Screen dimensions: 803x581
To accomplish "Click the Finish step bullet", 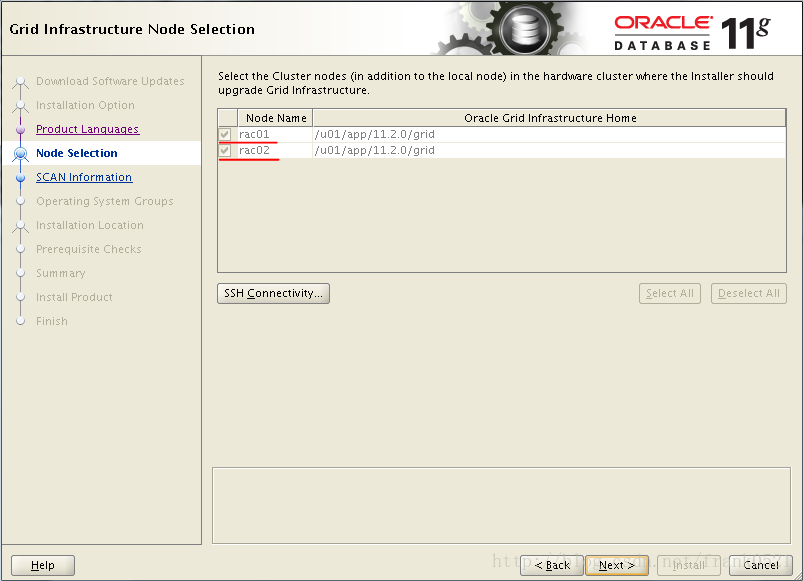I will [x=20, y=321].
